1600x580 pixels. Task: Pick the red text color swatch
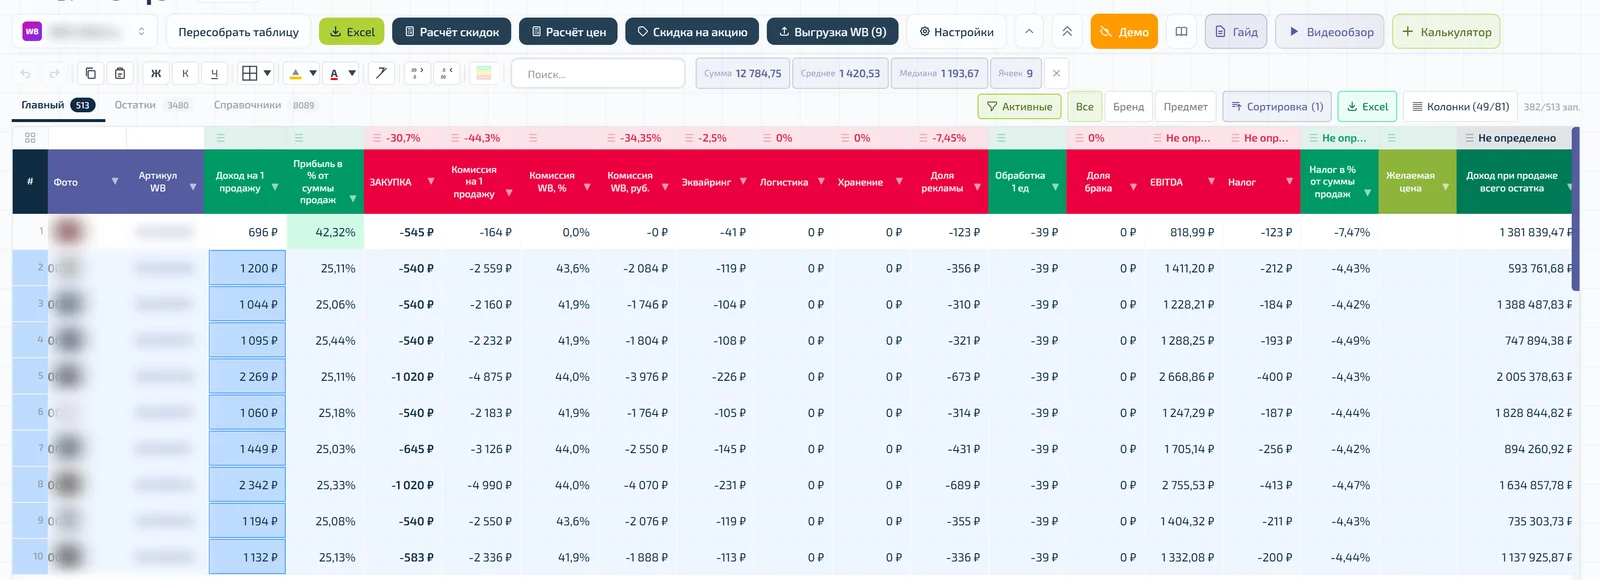click(334, 73)
